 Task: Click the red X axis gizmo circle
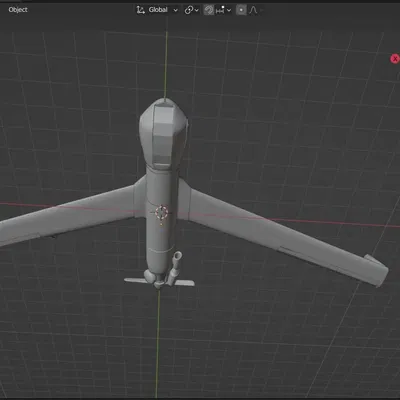pos(395,59)
